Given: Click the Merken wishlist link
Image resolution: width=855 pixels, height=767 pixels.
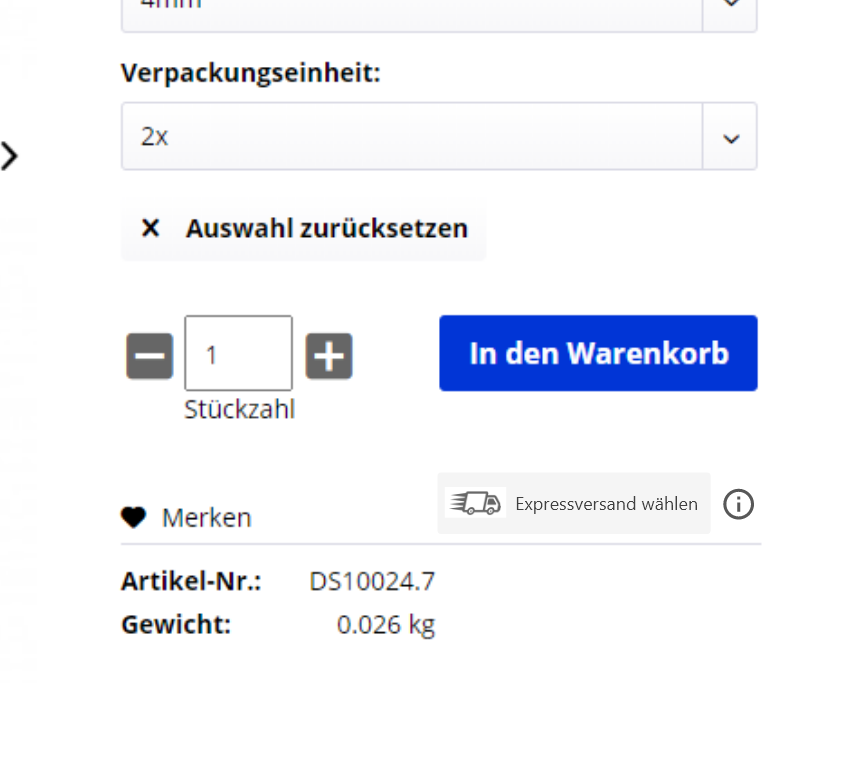Looking at the screenshot, I should (207, 518).
